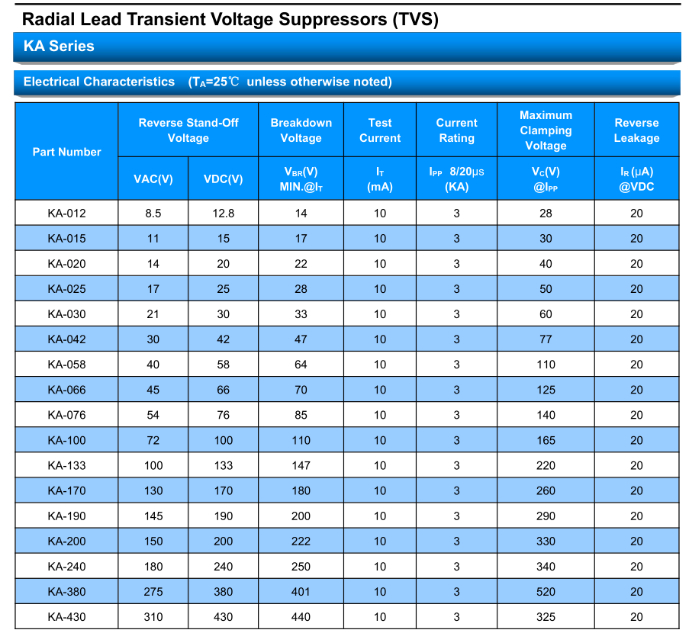Select the KA-133 part number cell
Viewport: 692px width, 633px height.
tap(67, 465)
